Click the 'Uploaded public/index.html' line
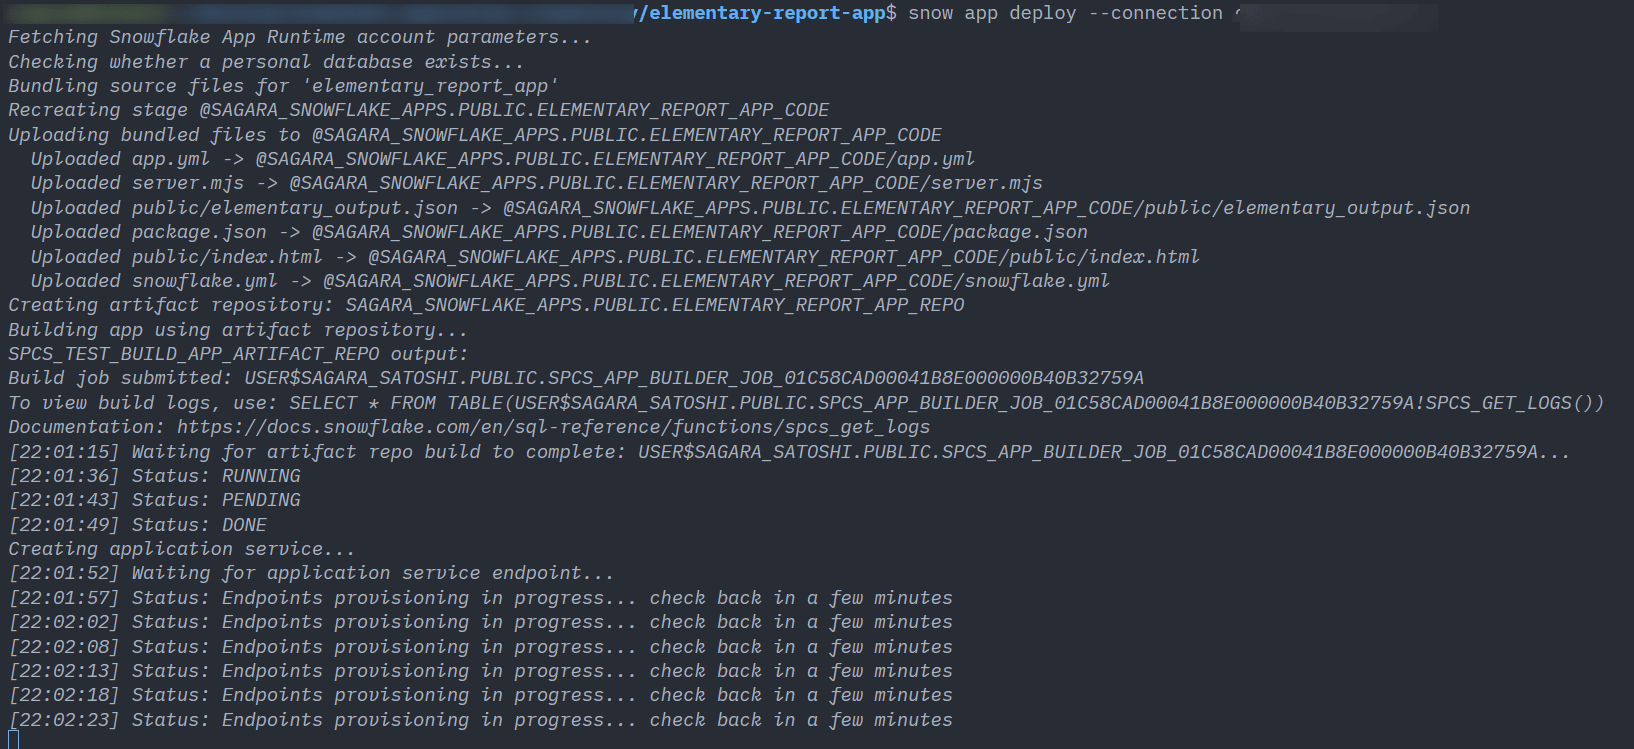This screenshot has width=1634, height=749. tap(615, 257)
